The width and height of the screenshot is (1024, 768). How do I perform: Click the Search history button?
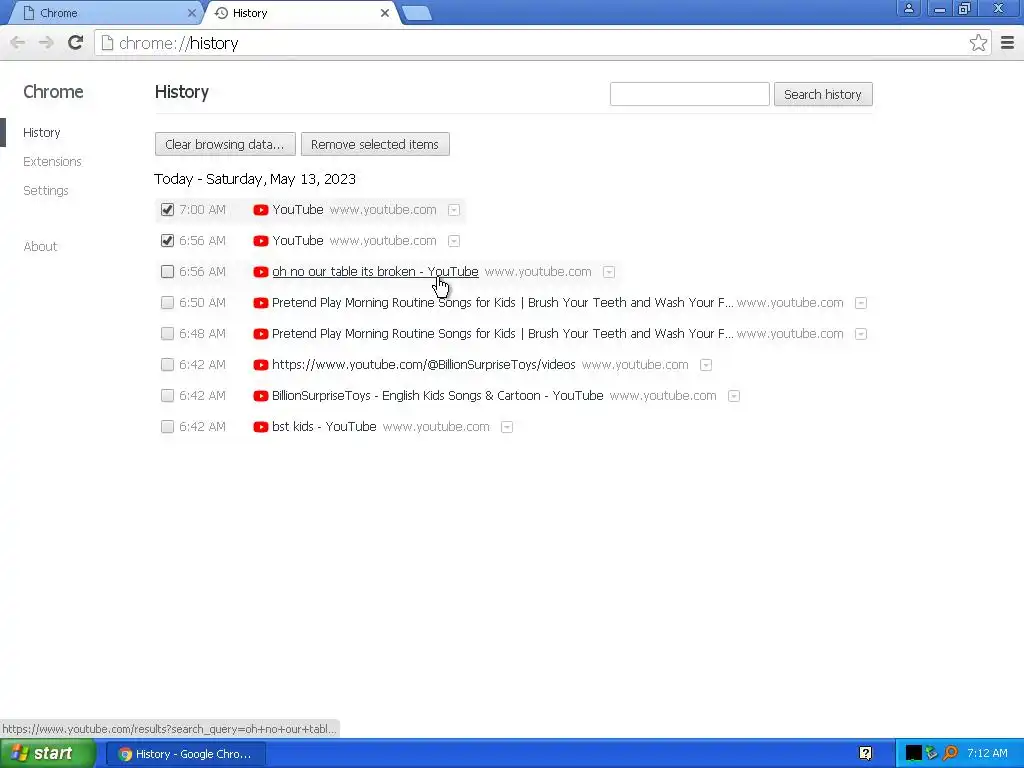point(823,94)
